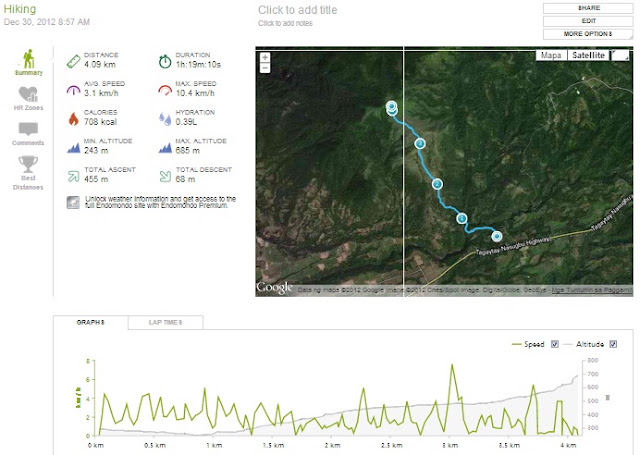Switch map to Satellite view
The width and height of the screenshot is (640, 455).
588,55
